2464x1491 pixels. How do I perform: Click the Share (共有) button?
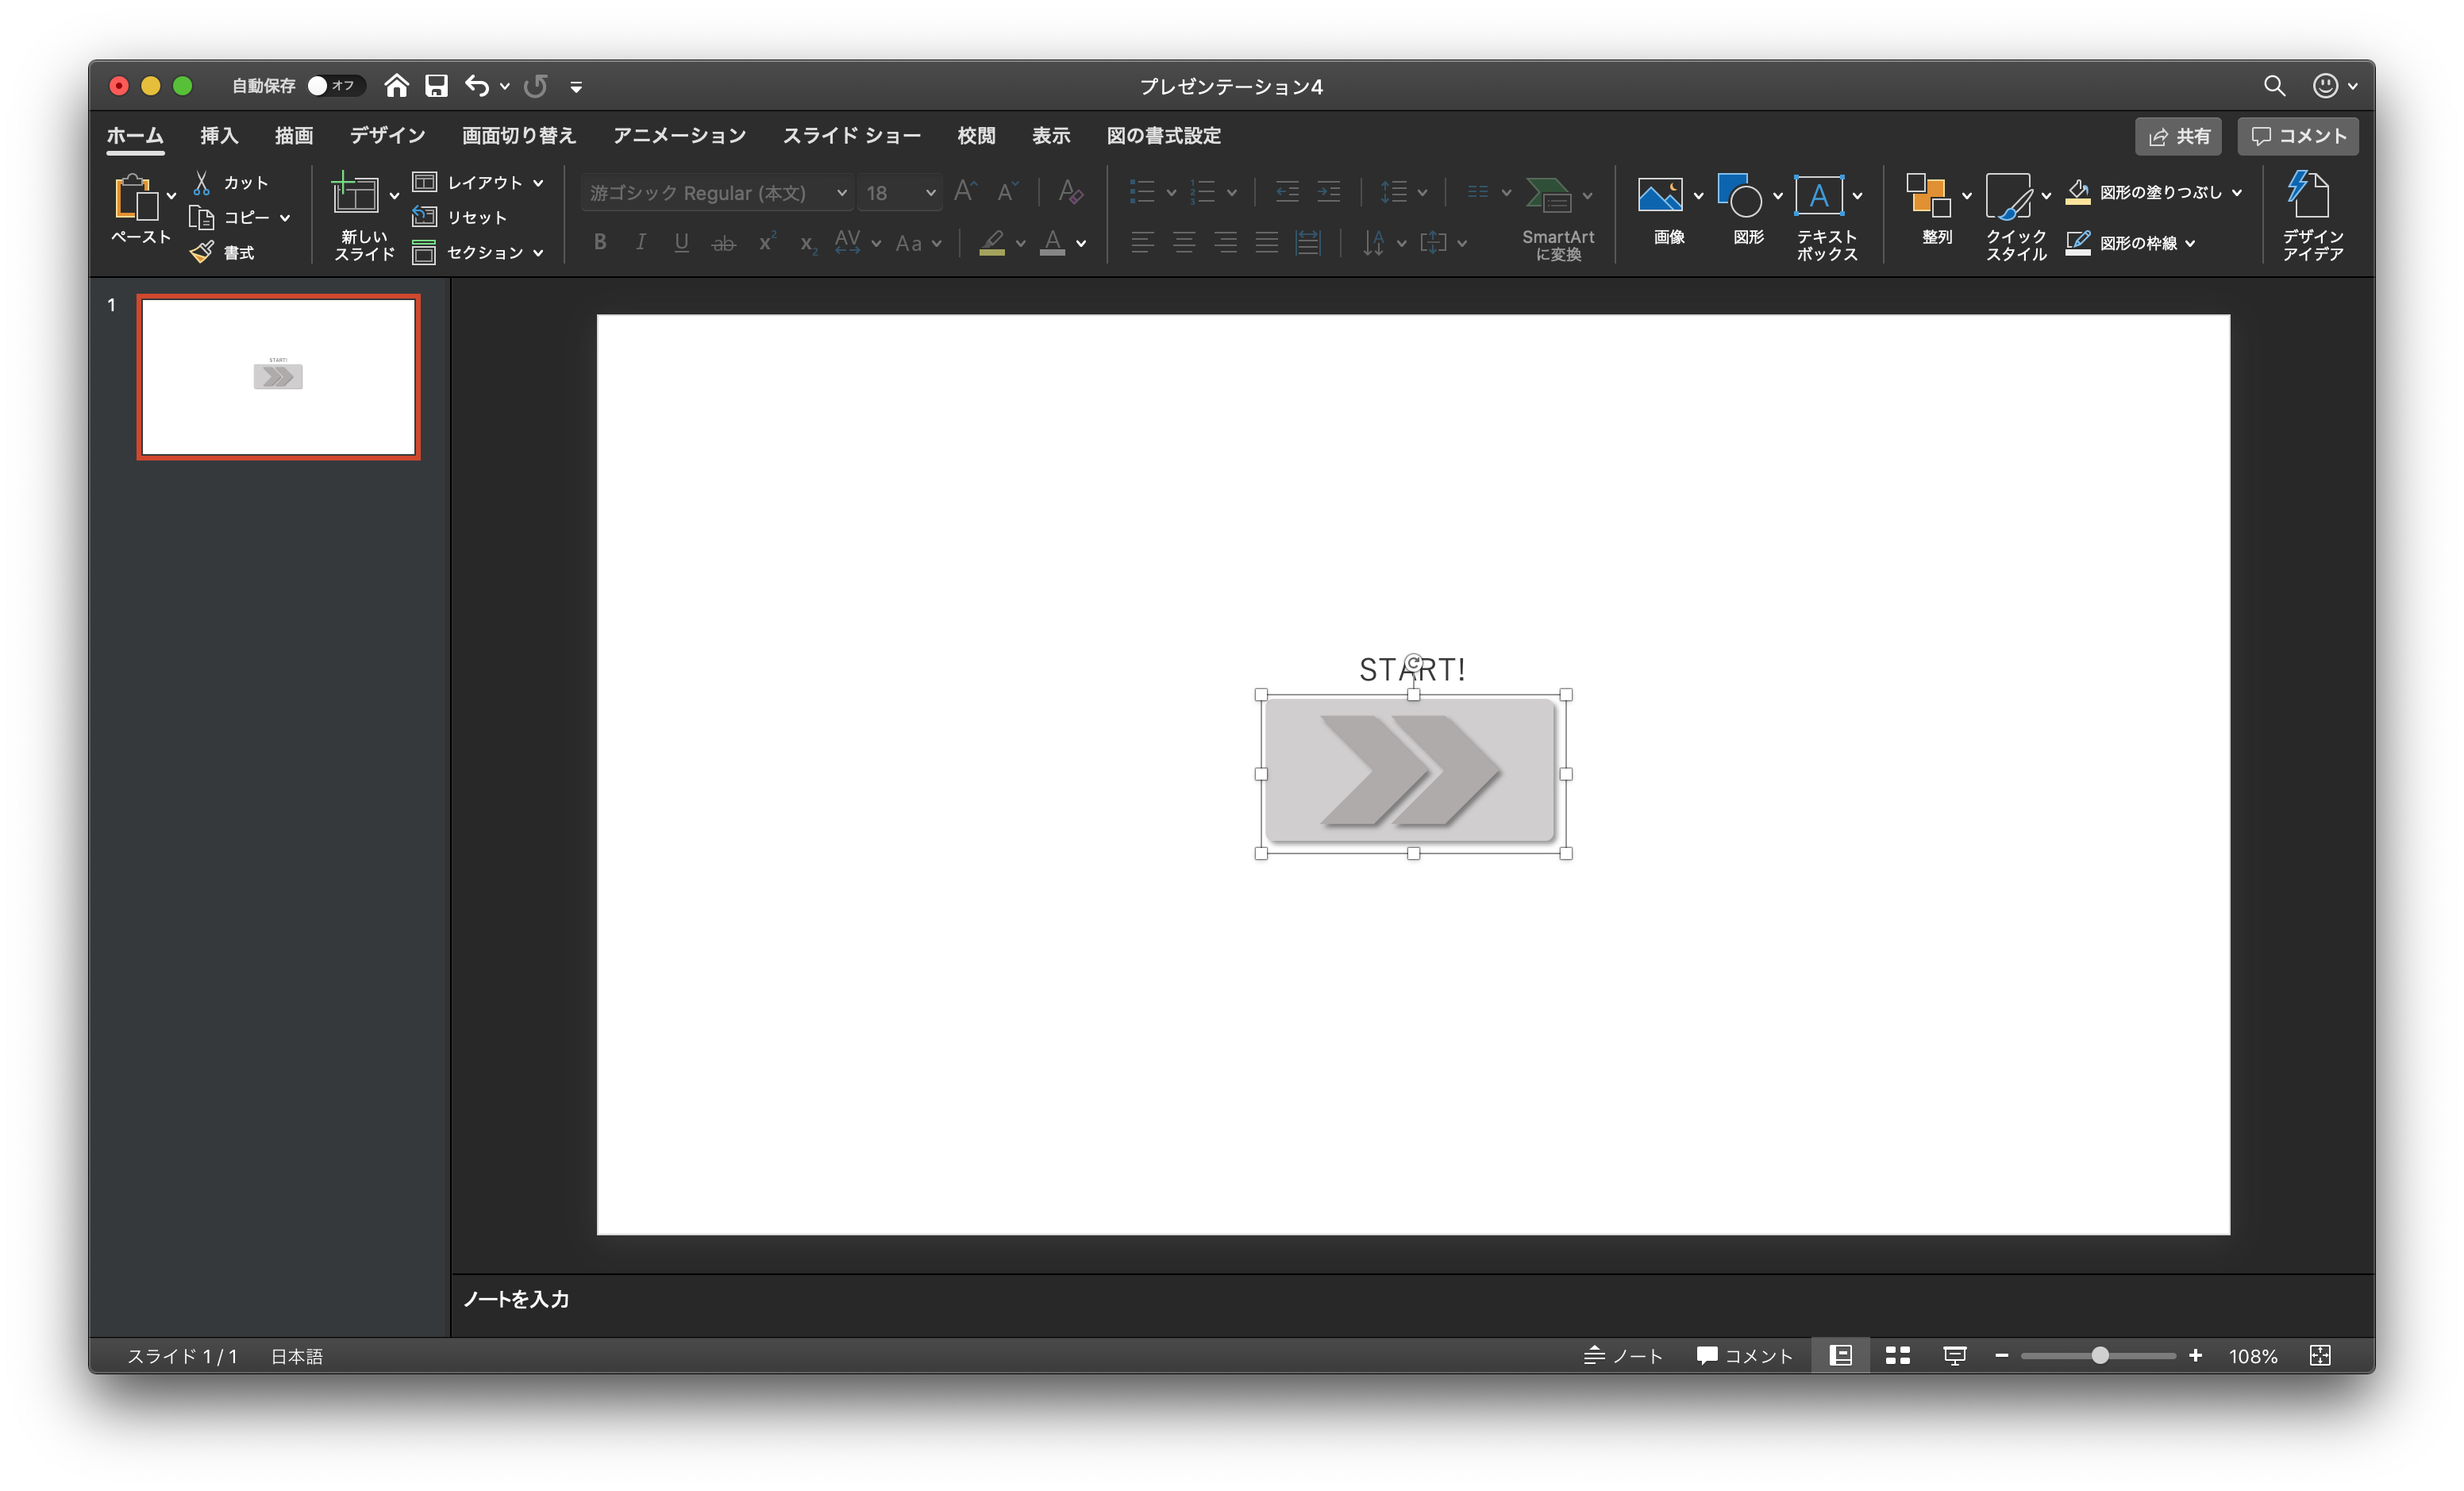(x=2178, y=137)
